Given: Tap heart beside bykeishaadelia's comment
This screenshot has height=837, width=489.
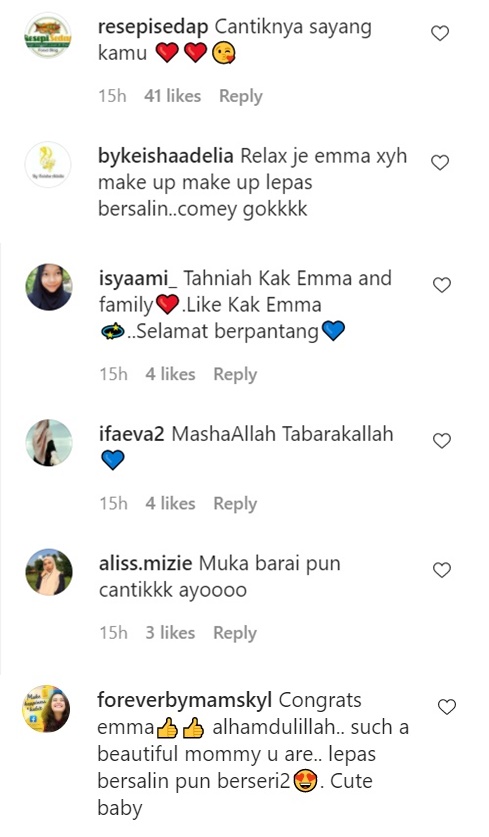Looking at the screenshot, I should (440, 162).
